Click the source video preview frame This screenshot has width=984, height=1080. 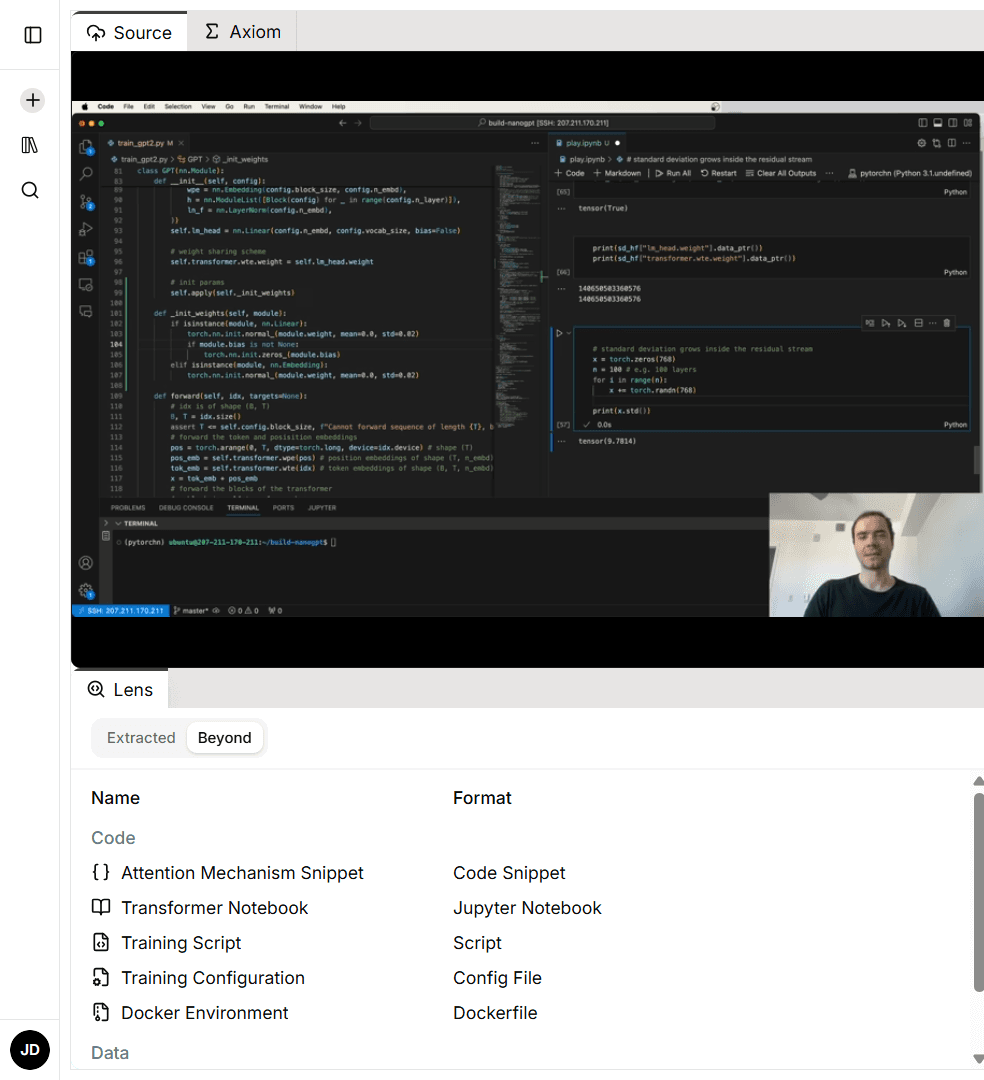point(527,359)
